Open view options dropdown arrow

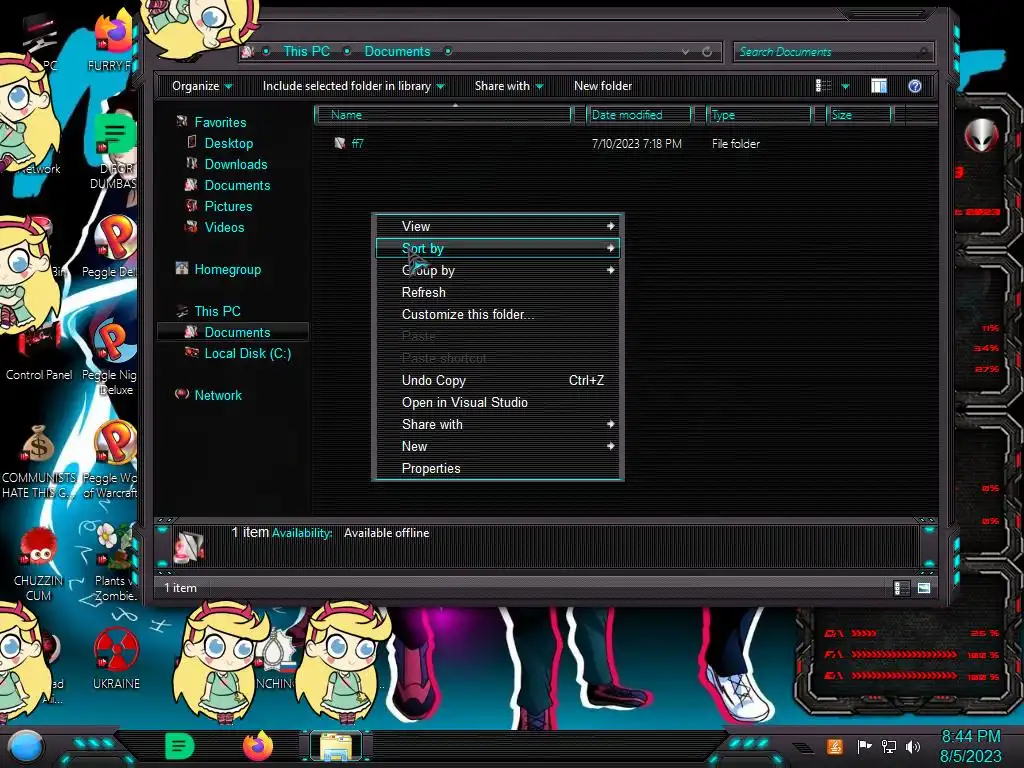point(845,86)
